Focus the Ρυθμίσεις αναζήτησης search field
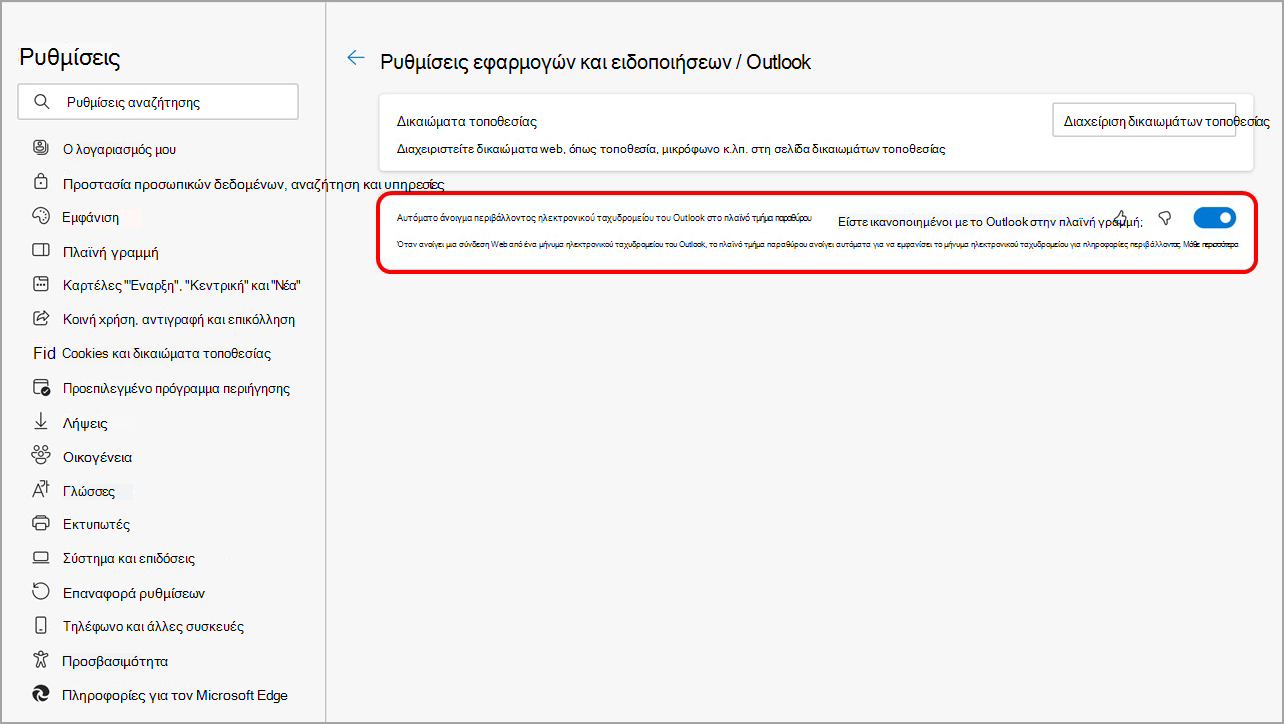The width and height of the screenshot is (1284, 724). tap(158, 102)
